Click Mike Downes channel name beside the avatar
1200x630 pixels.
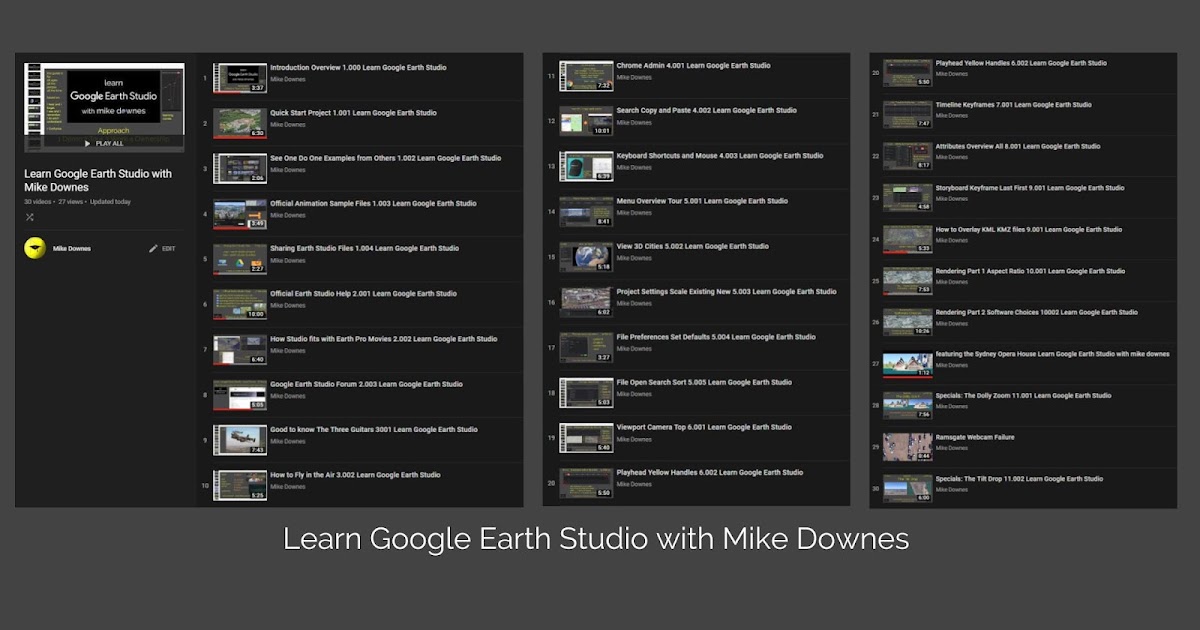pos(72,248)
